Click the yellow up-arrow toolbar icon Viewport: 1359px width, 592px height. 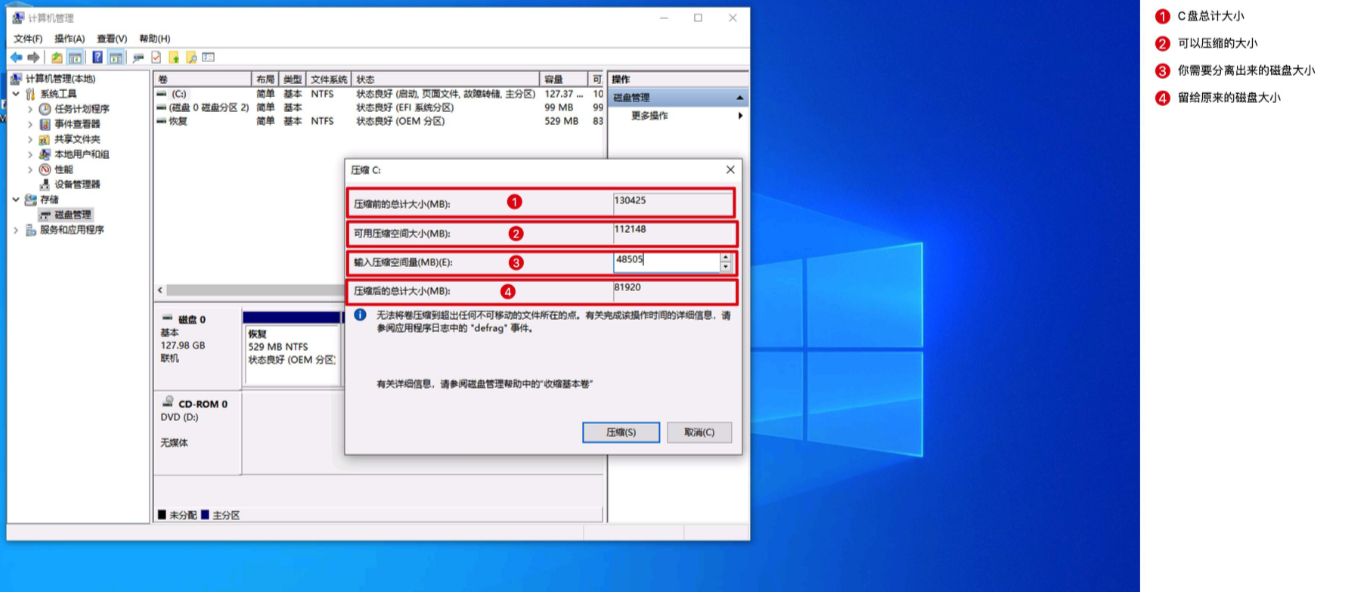pyautogui.click(x=175, y=57)
